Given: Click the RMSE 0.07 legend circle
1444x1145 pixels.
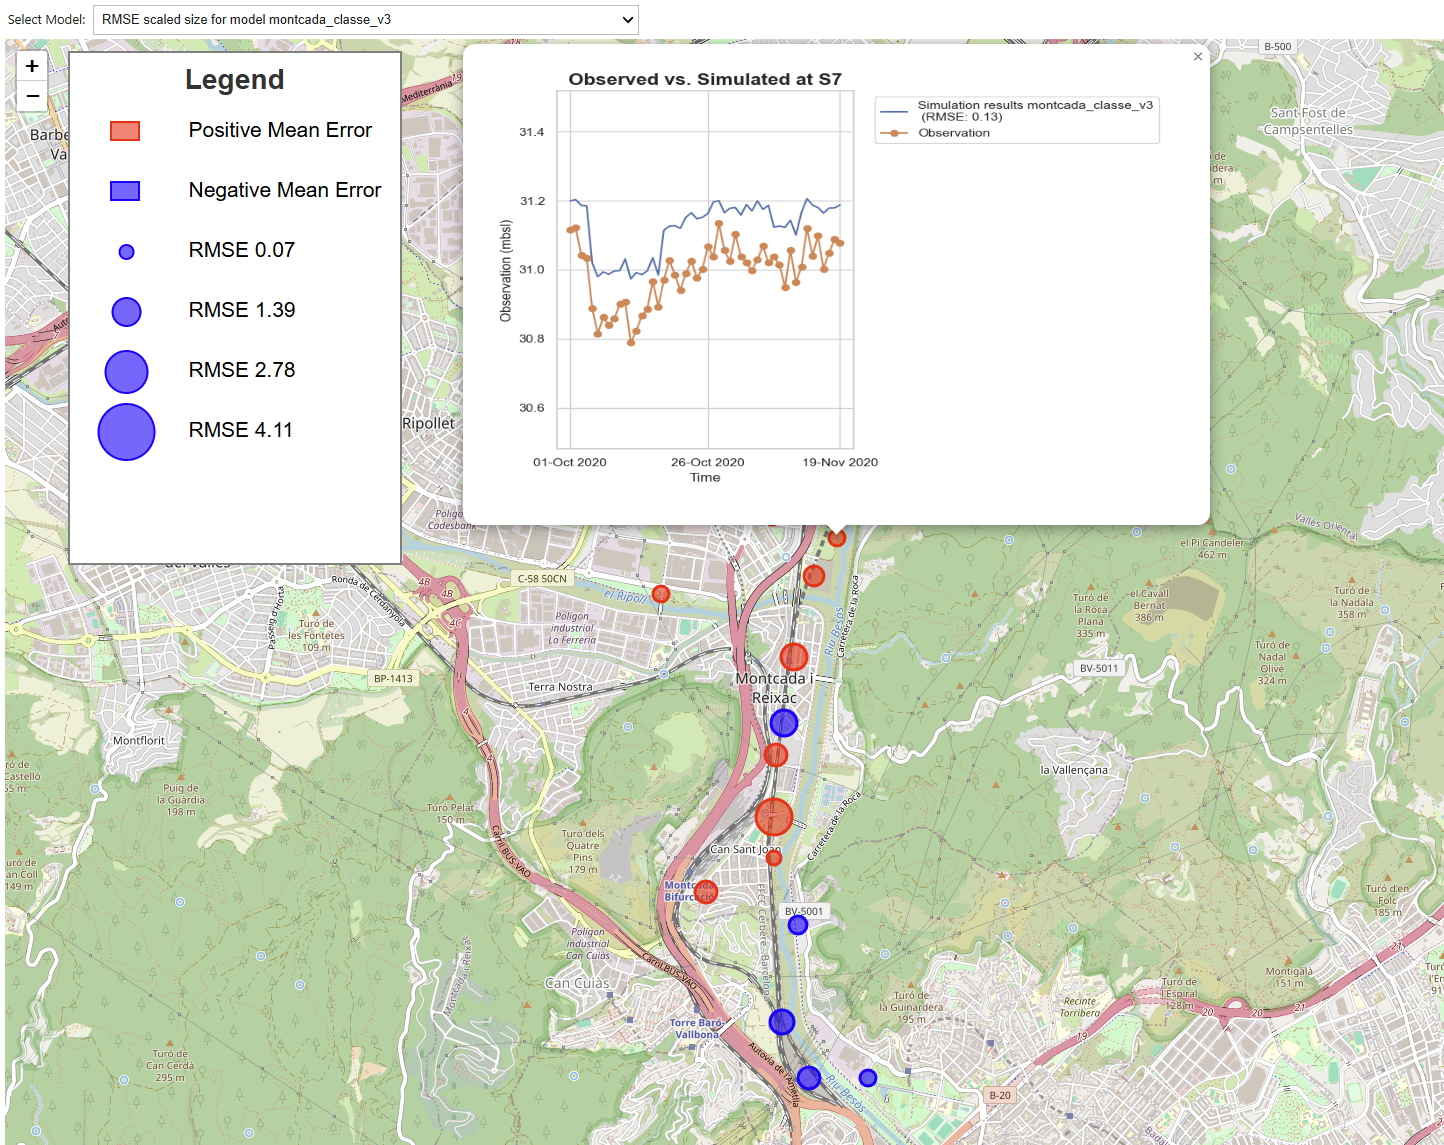Looking at the screenshot, I should pos(126,251).
